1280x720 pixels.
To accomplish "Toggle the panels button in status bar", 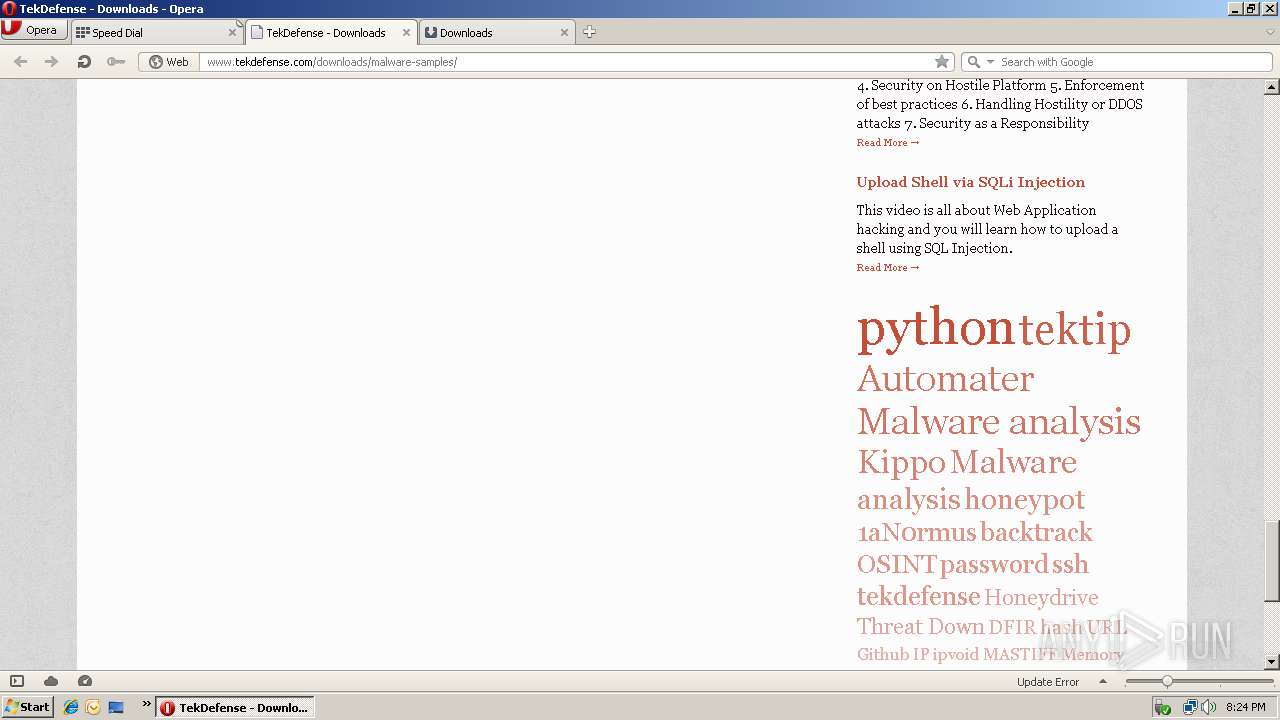I will (x=17, y=681).
